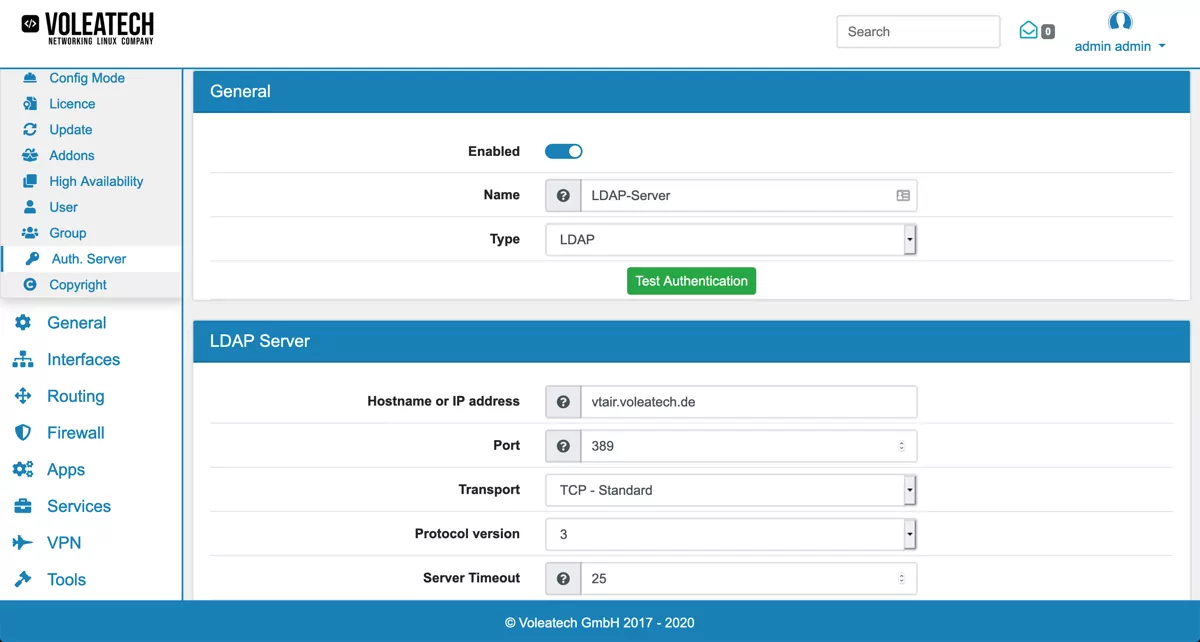
Task: Click inside the Search field
Action: (916, 31)
